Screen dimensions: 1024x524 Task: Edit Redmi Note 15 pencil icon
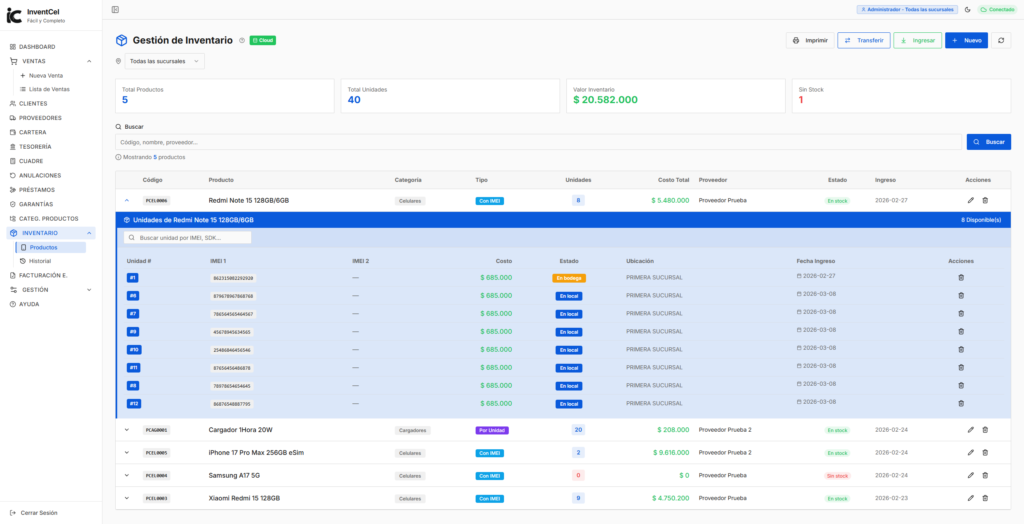point(970,200)
